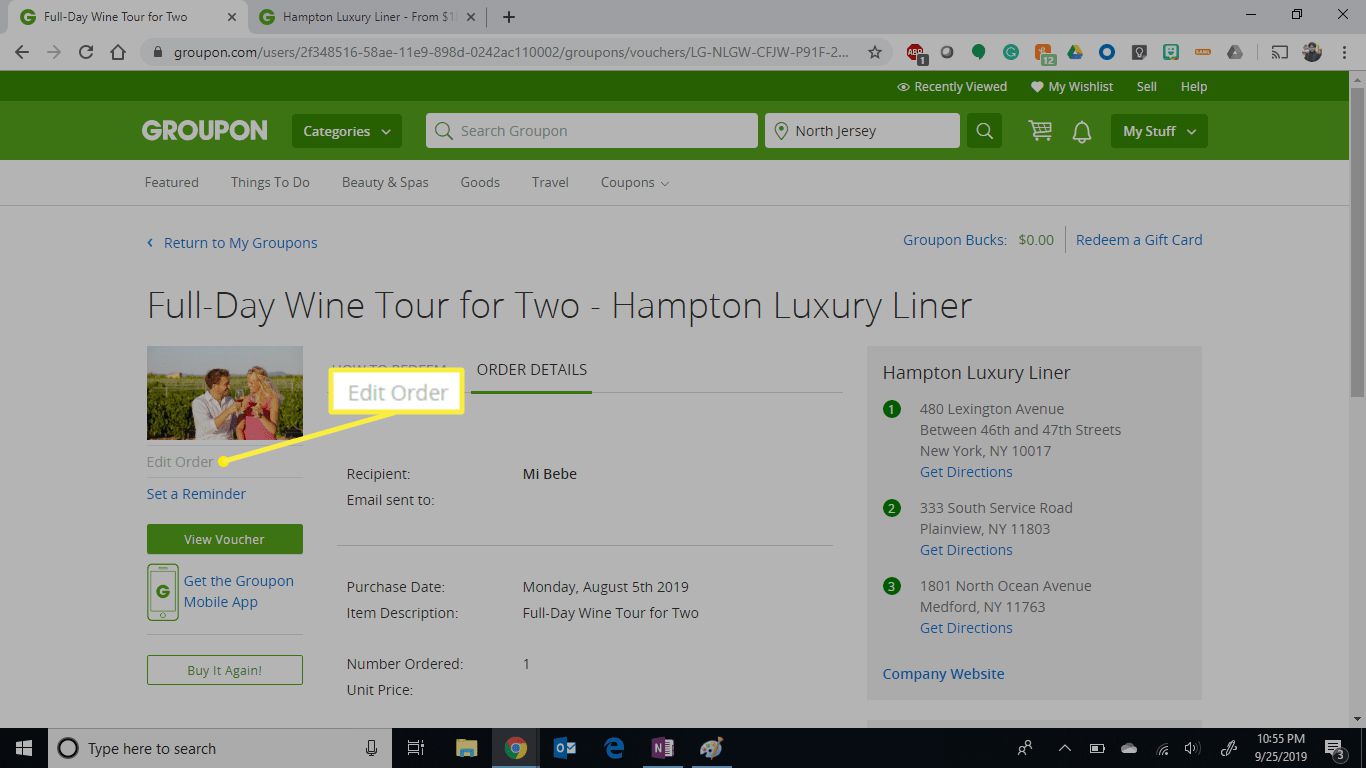Open the Groupon shopping cart
Screen dimensions: 1366x768
tap(1040, 131)
